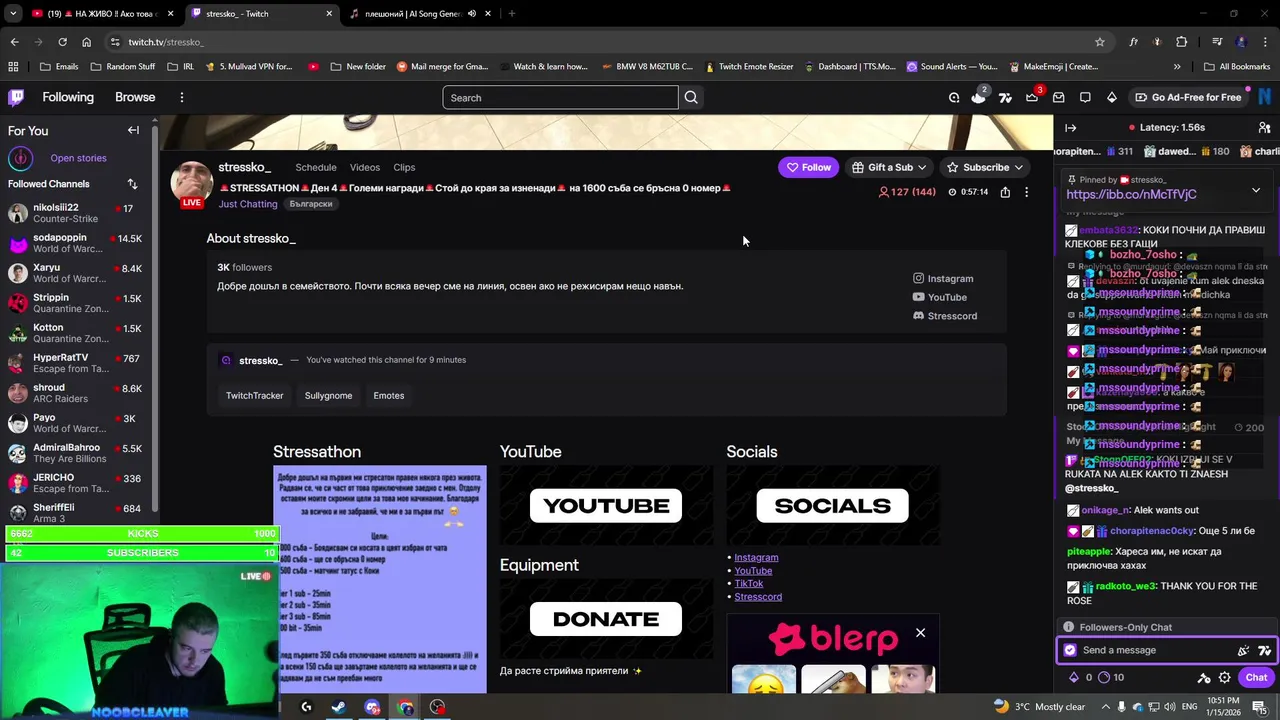Open the three-dot menu beside Browse
This screenshot has width=1280, height=720.
coord(181,97)
